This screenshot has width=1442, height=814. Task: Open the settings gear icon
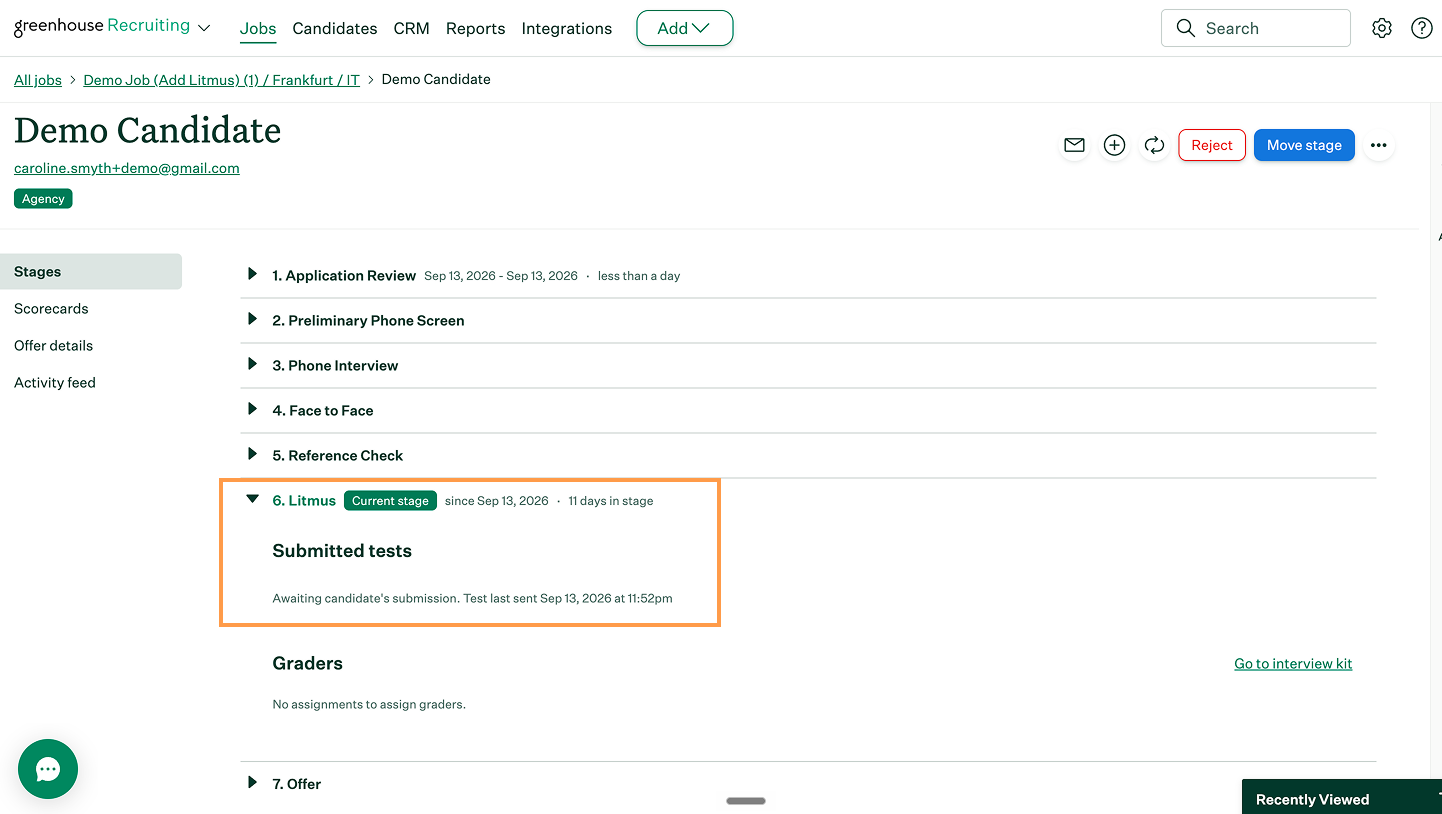[1382, 28]
